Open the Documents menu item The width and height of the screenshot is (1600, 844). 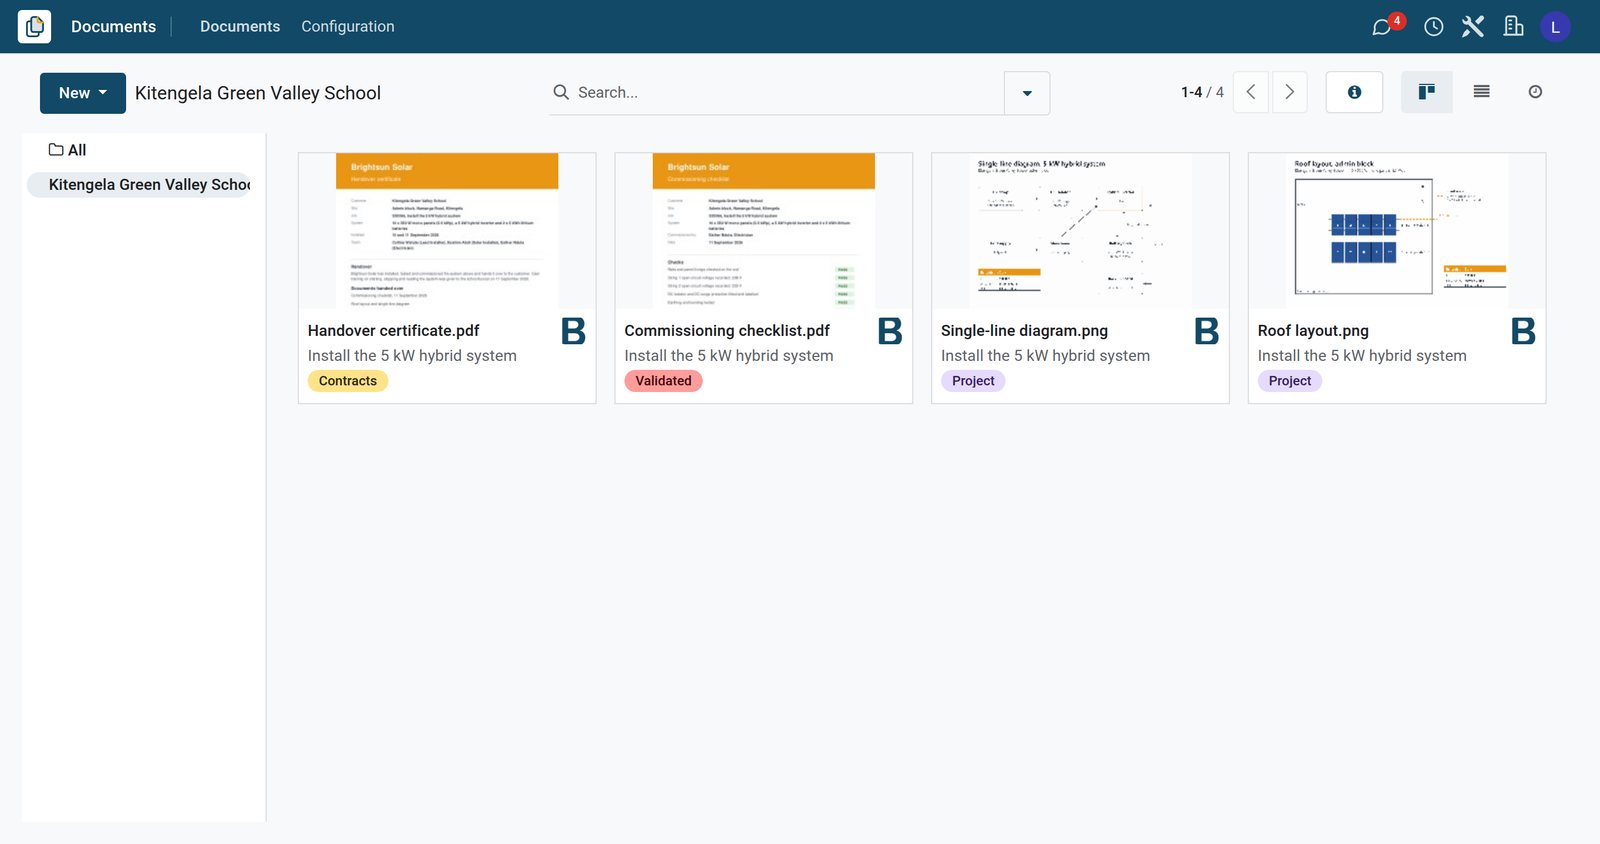point(240,27)
